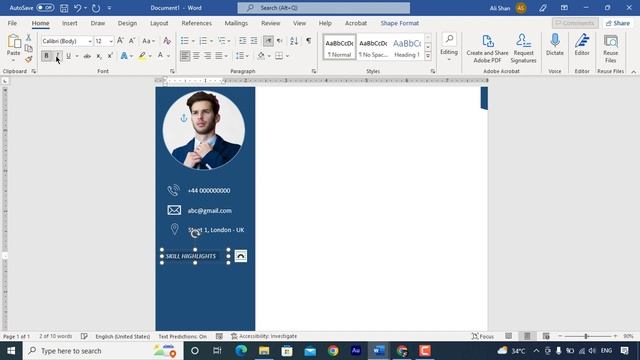Image resolution: width=640 pixels, height=360 pixels.
Task: Activate the Format Painter brush
Action: click(28, 60)
